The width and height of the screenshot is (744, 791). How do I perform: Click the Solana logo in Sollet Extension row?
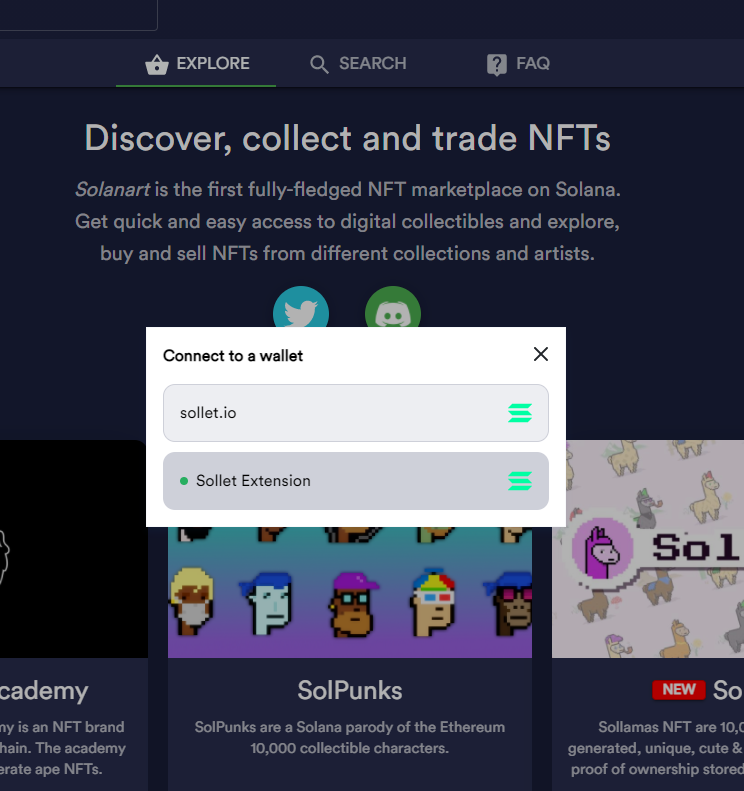[x=520, y=481]
